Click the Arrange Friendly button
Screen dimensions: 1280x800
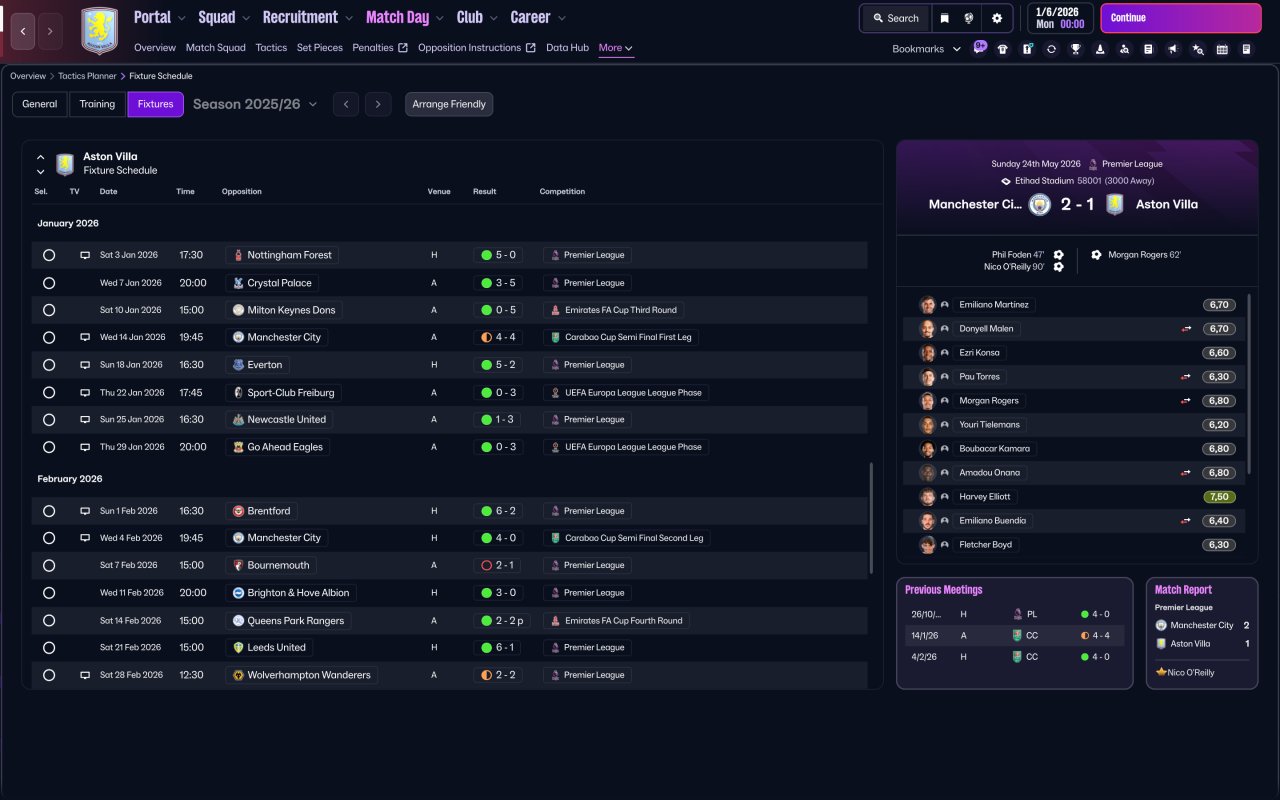449,104
